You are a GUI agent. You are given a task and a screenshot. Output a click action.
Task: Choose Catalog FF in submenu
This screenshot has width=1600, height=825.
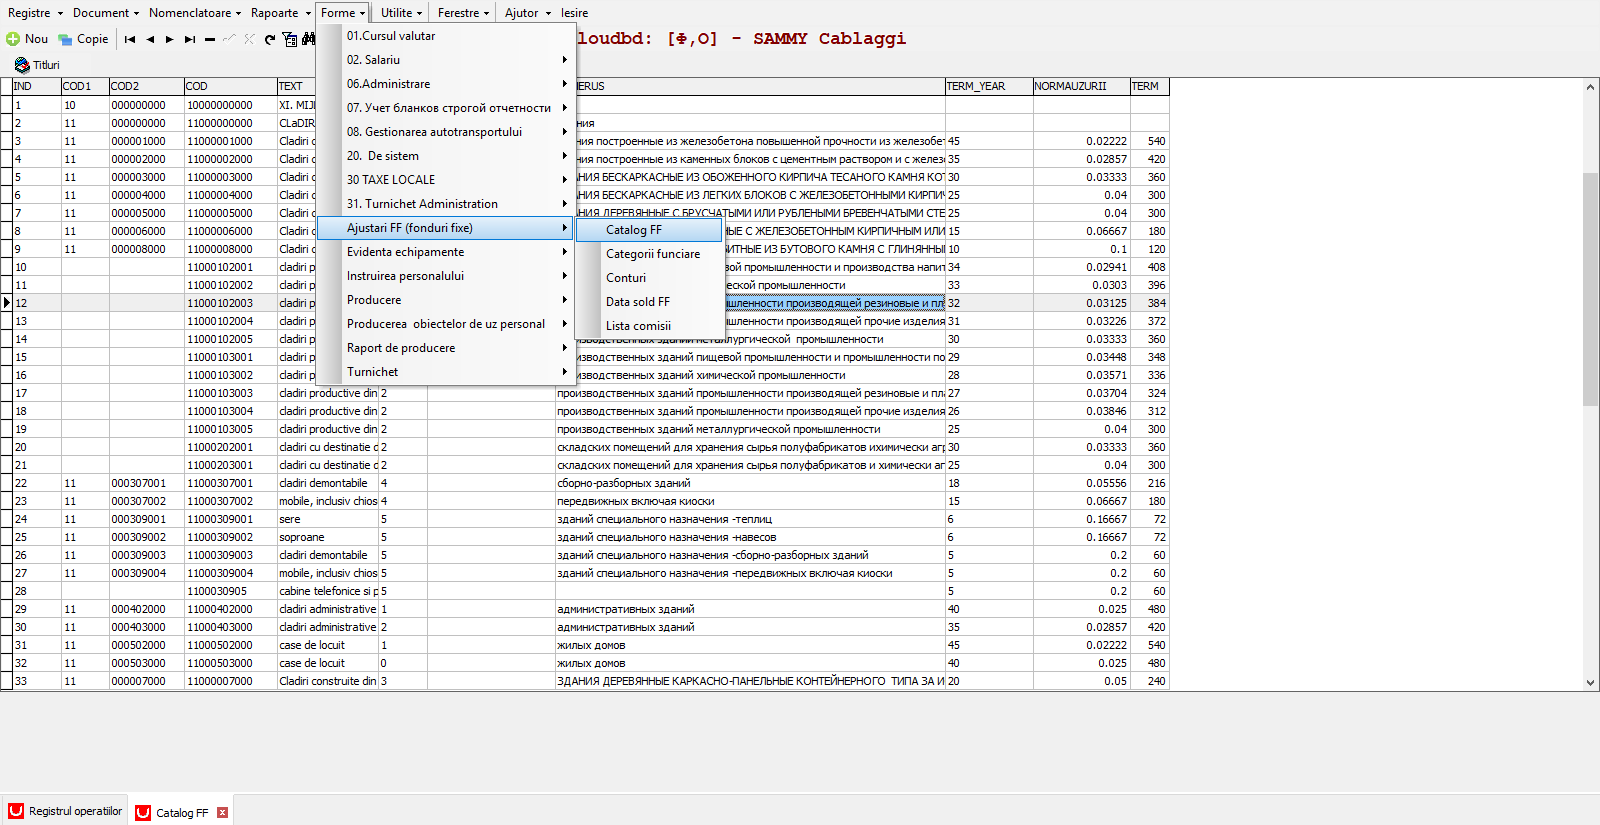(650, 230)
